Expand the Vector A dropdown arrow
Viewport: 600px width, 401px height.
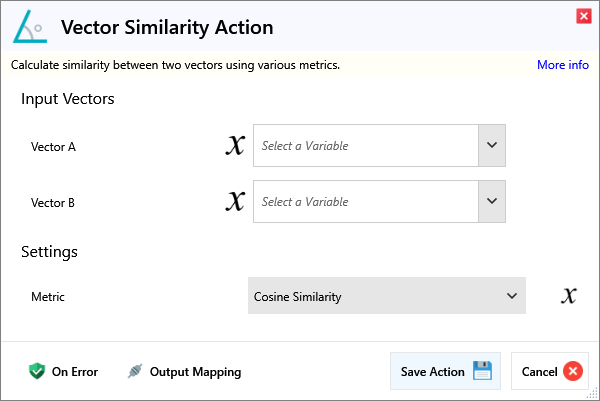491,146
